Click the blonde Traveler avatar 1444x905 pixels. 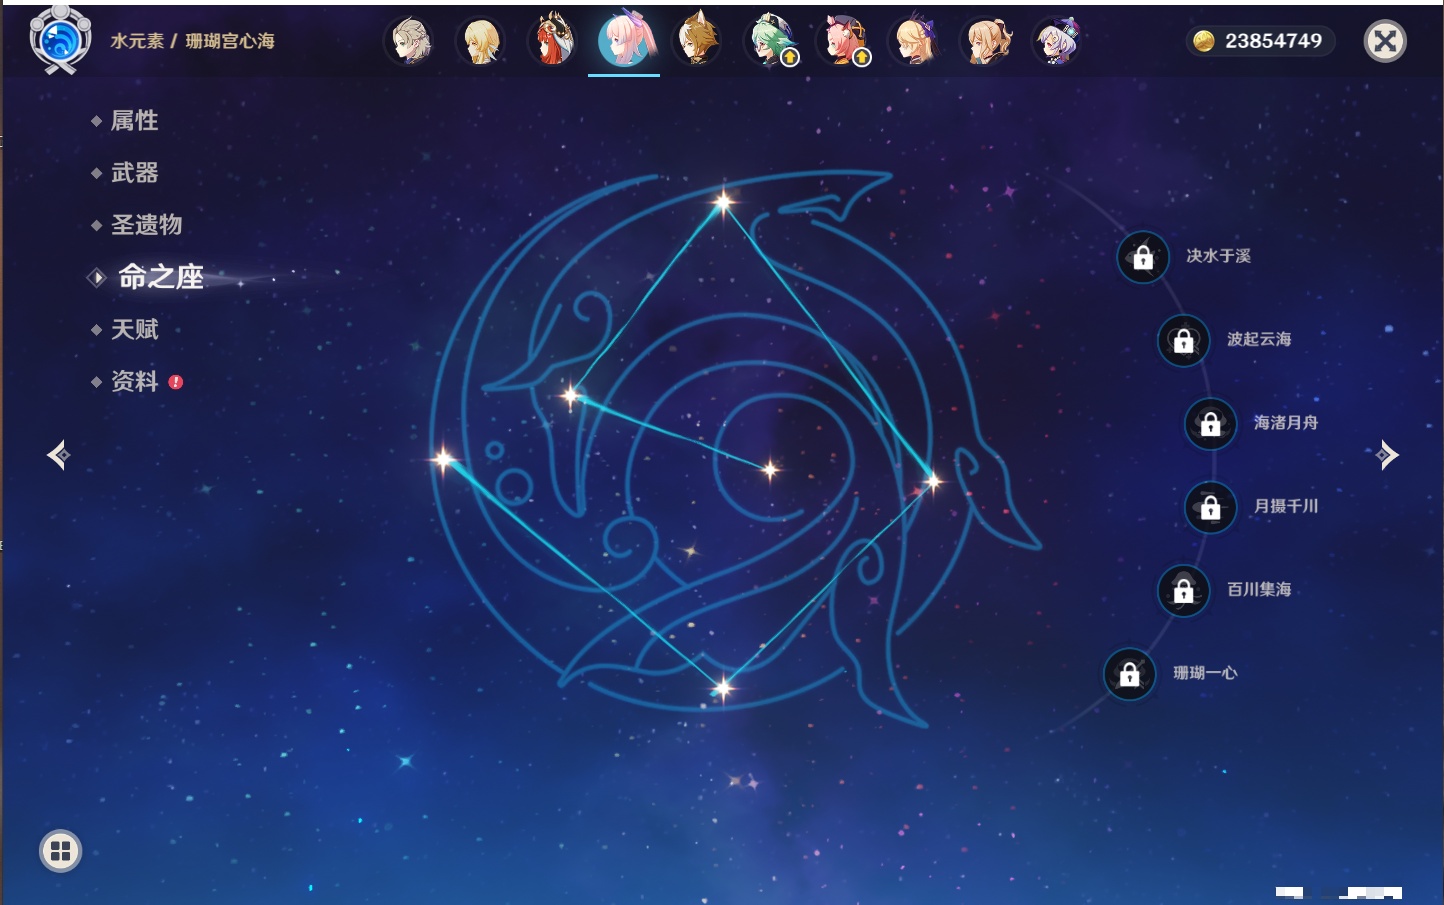[x=481, y=41]
